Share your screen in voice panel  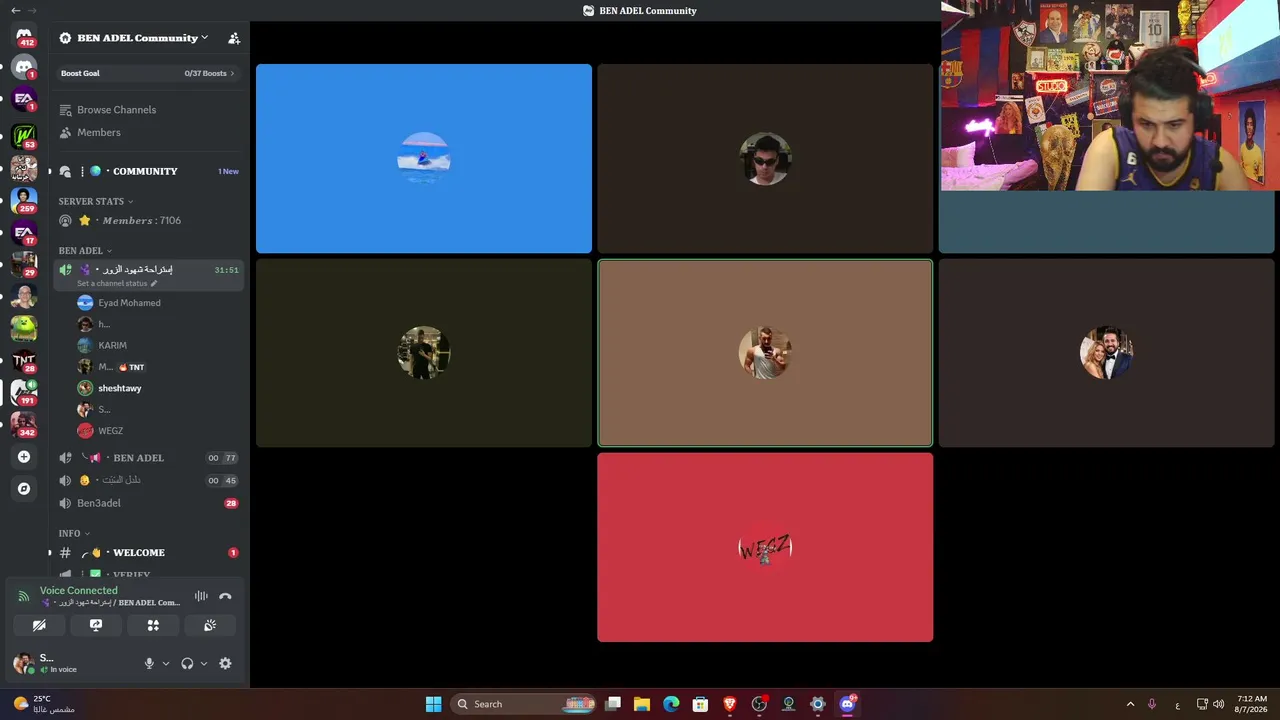pos(96,625)
